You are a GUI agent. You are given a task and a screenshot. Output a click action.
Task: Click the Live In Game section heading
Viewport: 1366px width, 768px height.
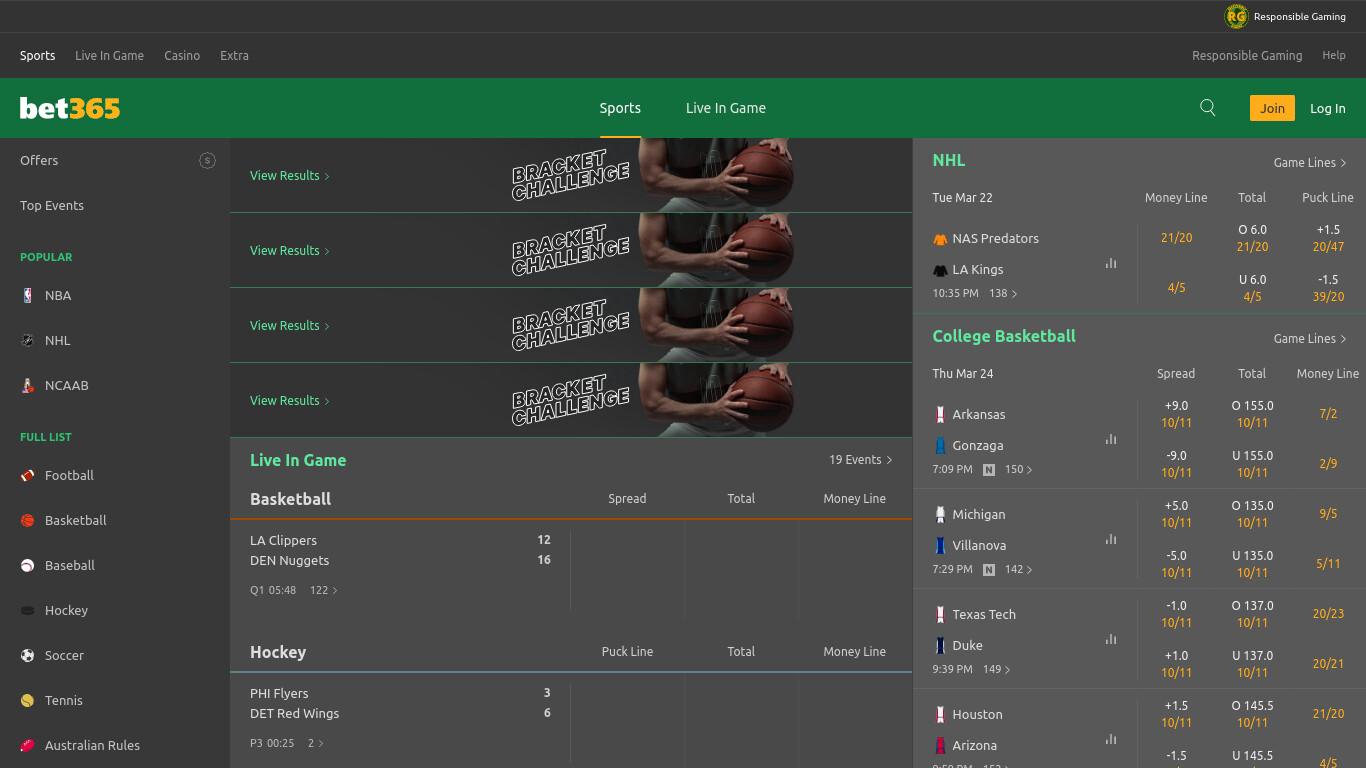point(298,460)
